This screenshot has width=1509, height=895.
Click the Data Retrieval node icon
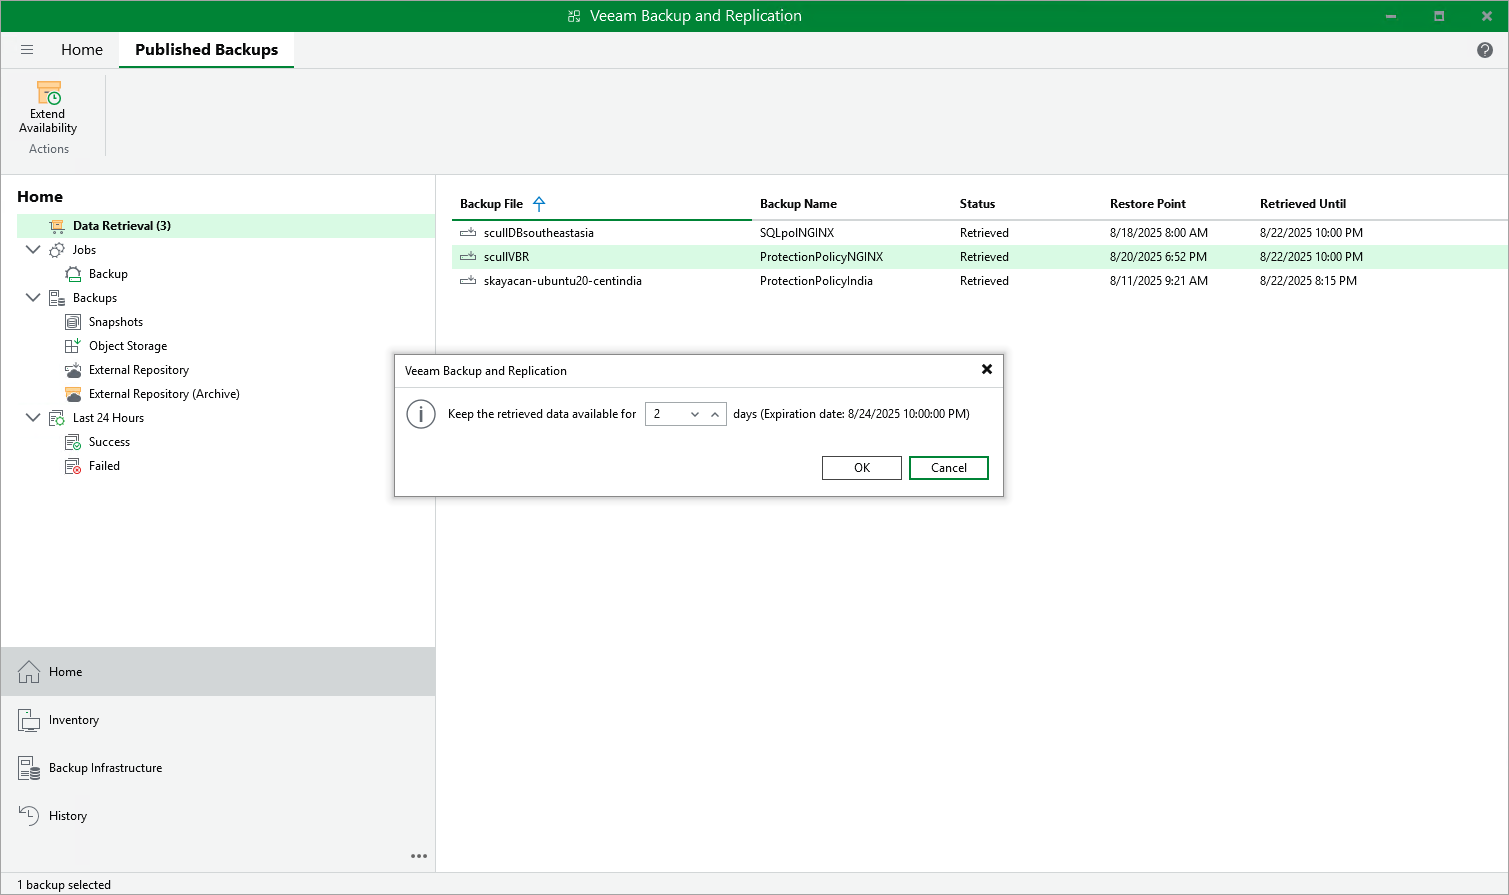click(x=57, y=226)
